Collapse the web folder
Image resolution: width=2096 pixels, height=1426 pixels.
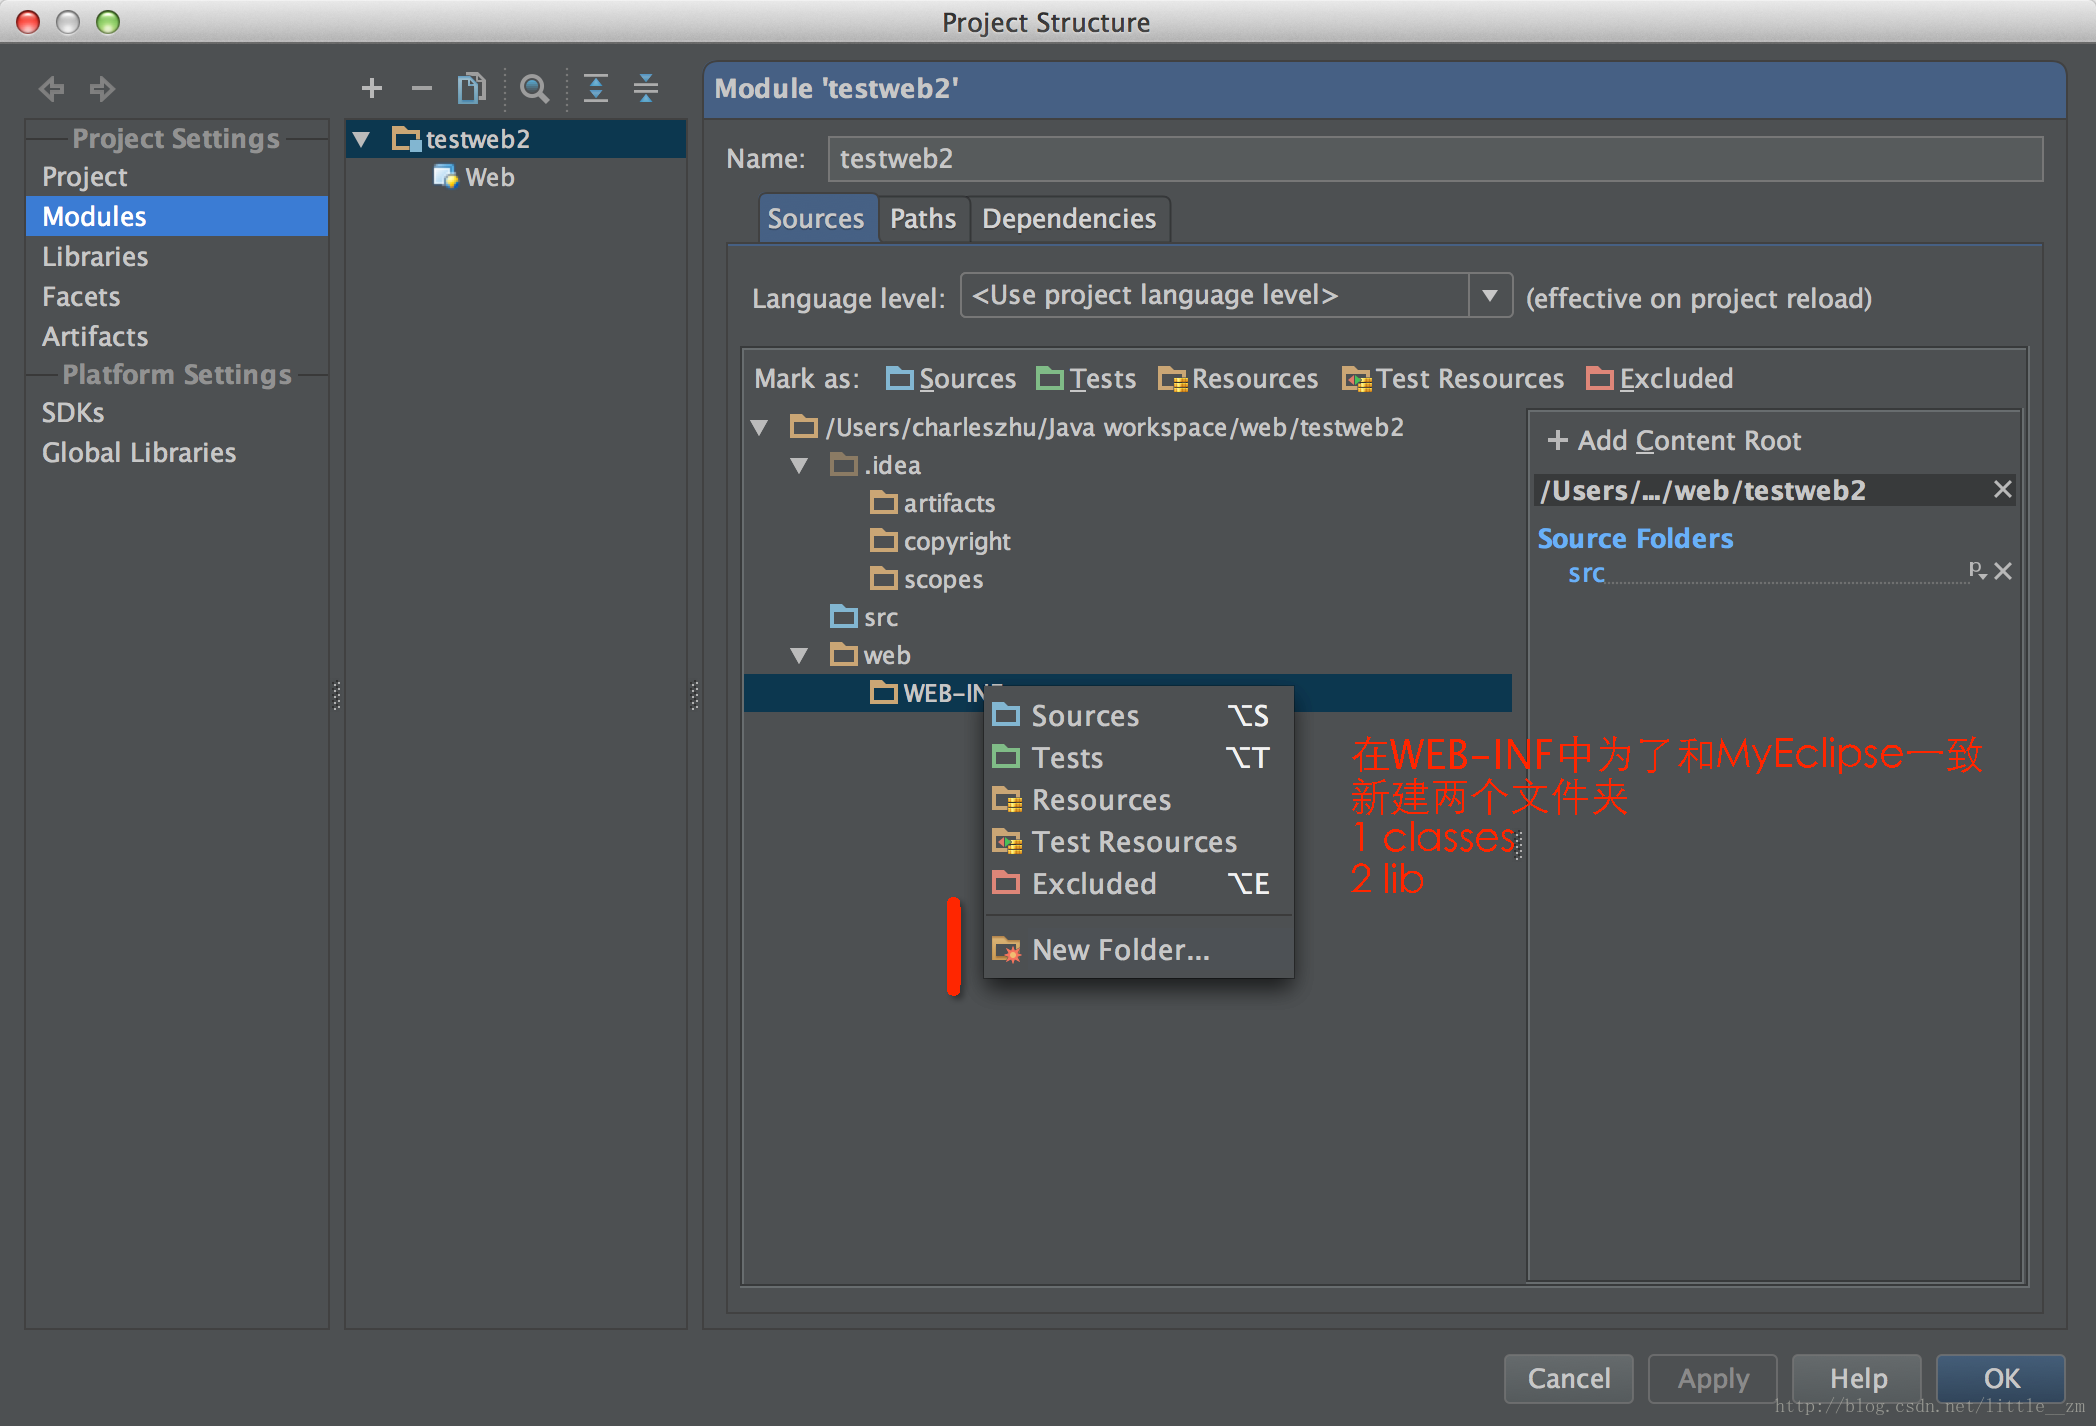pos(799,656)
